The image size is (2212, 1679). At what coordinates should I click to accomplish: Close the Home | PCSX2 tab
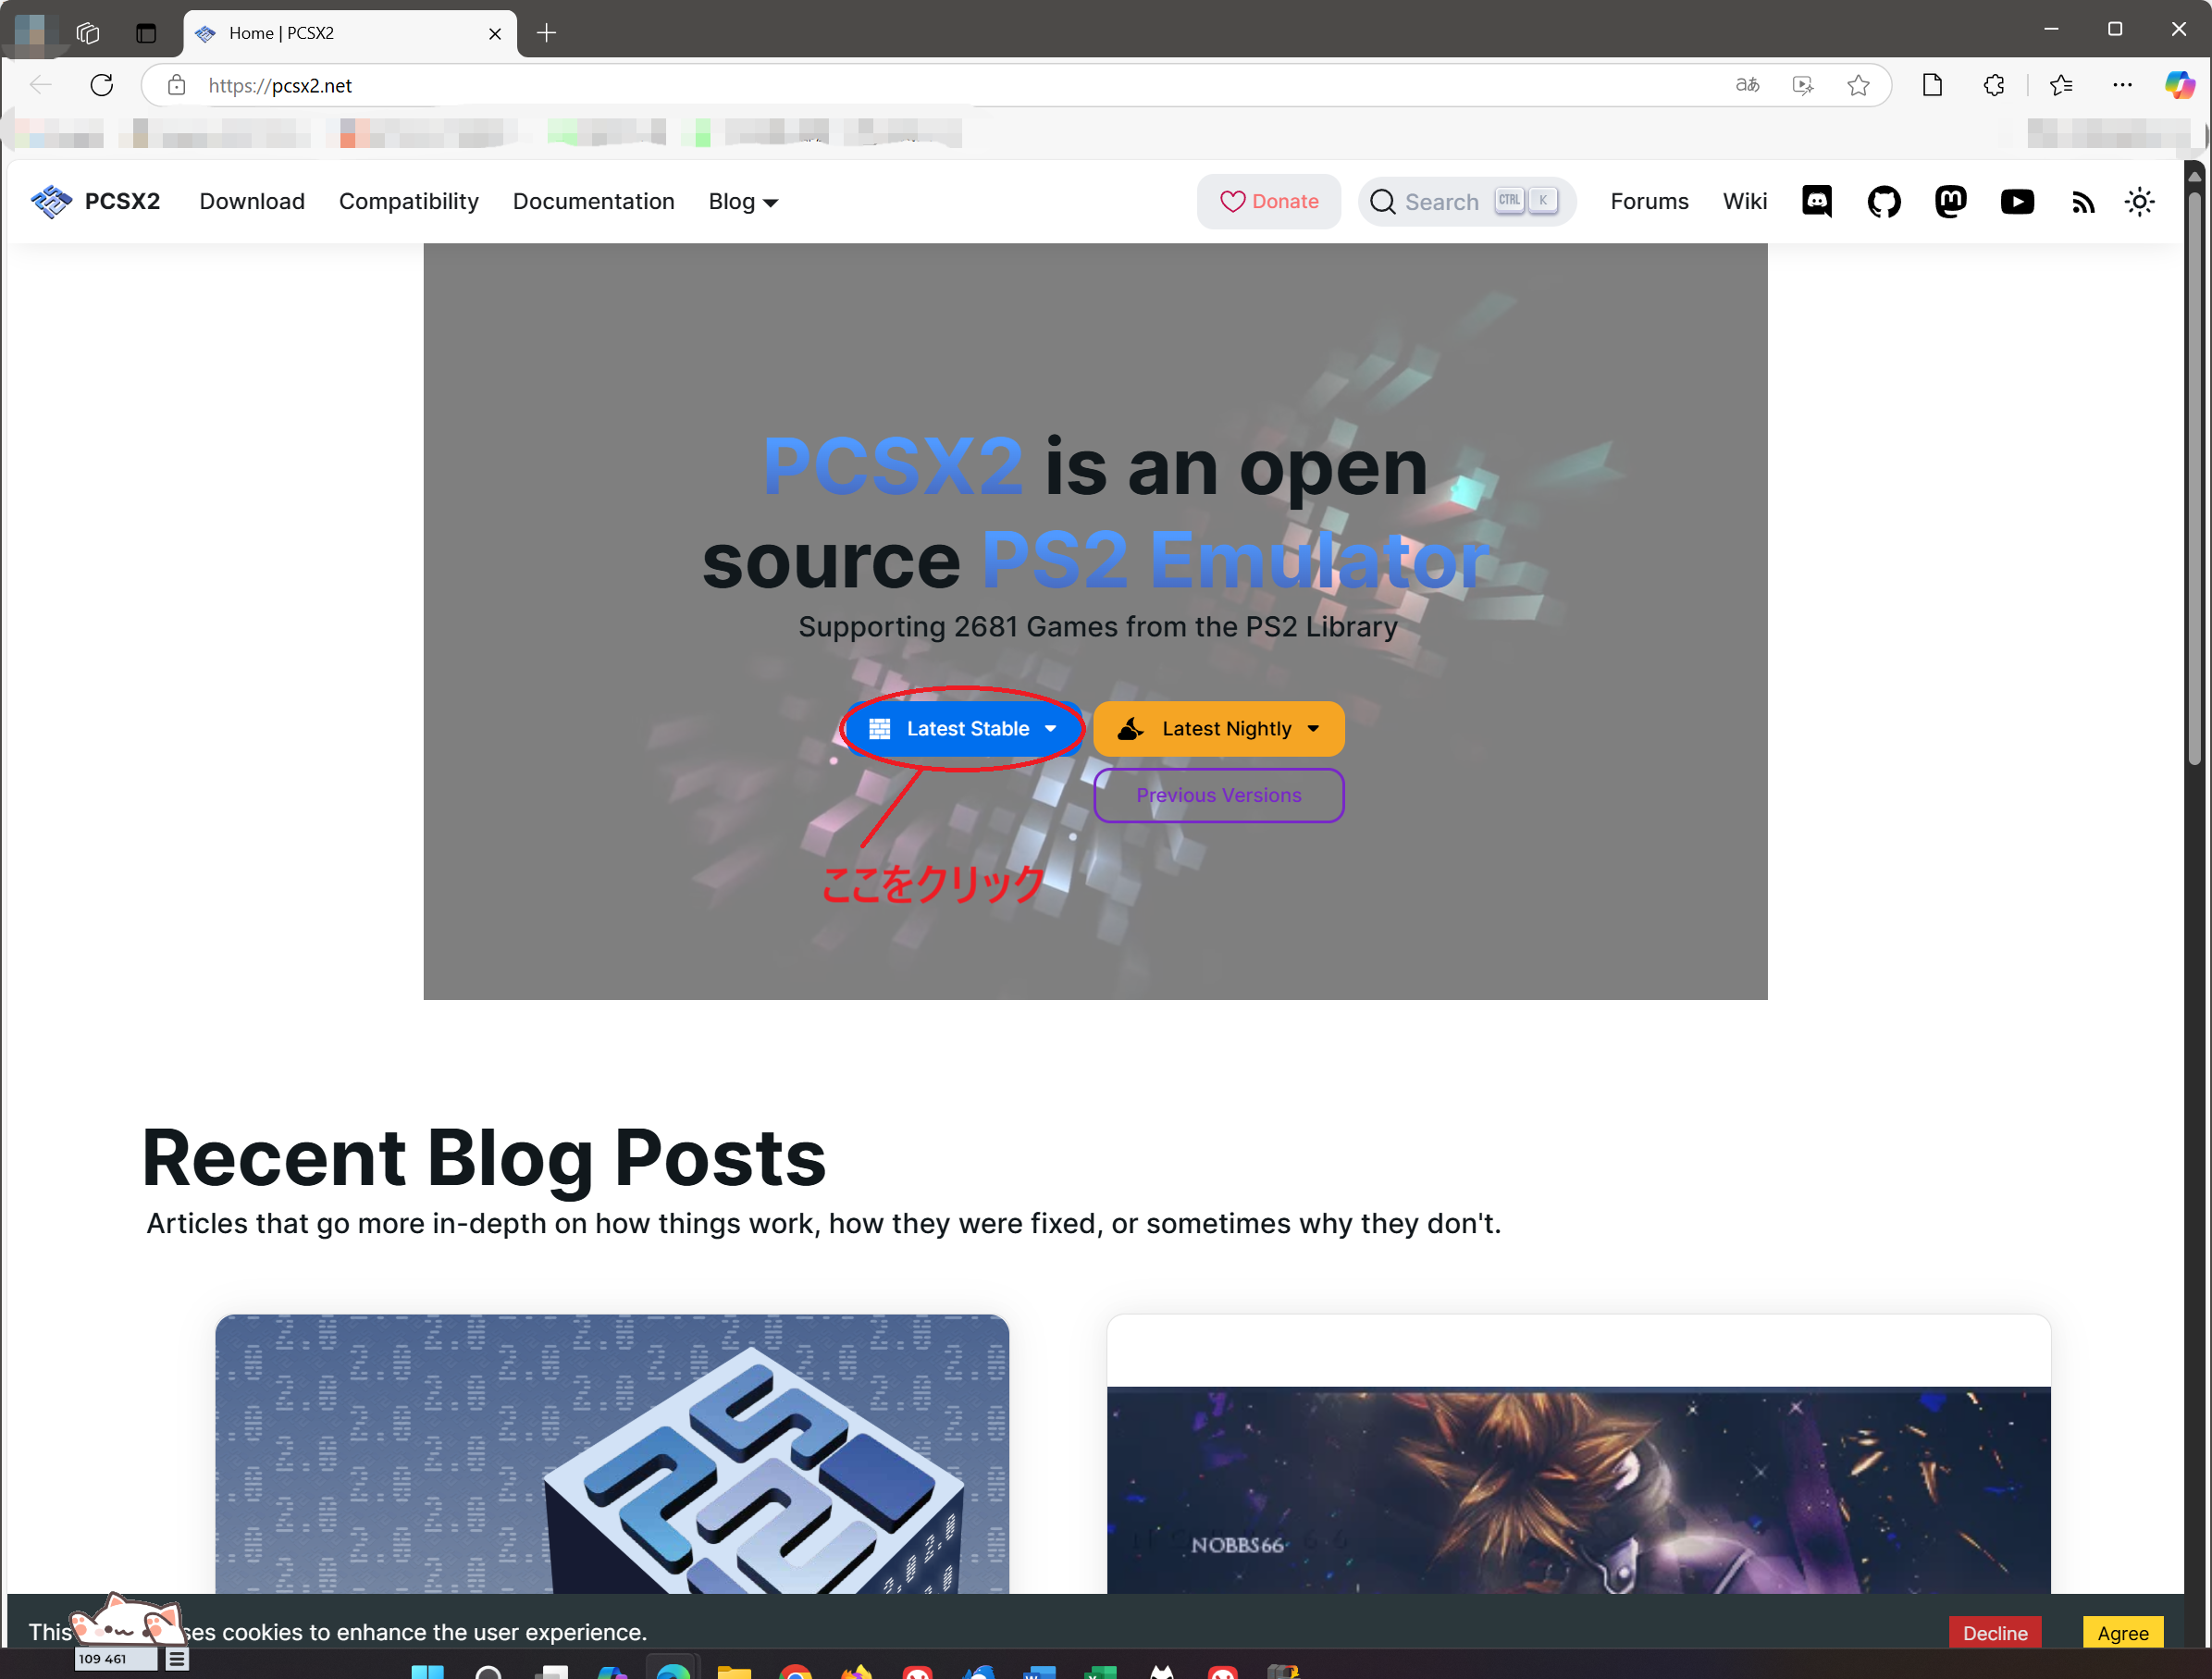(x=495, y=33)
